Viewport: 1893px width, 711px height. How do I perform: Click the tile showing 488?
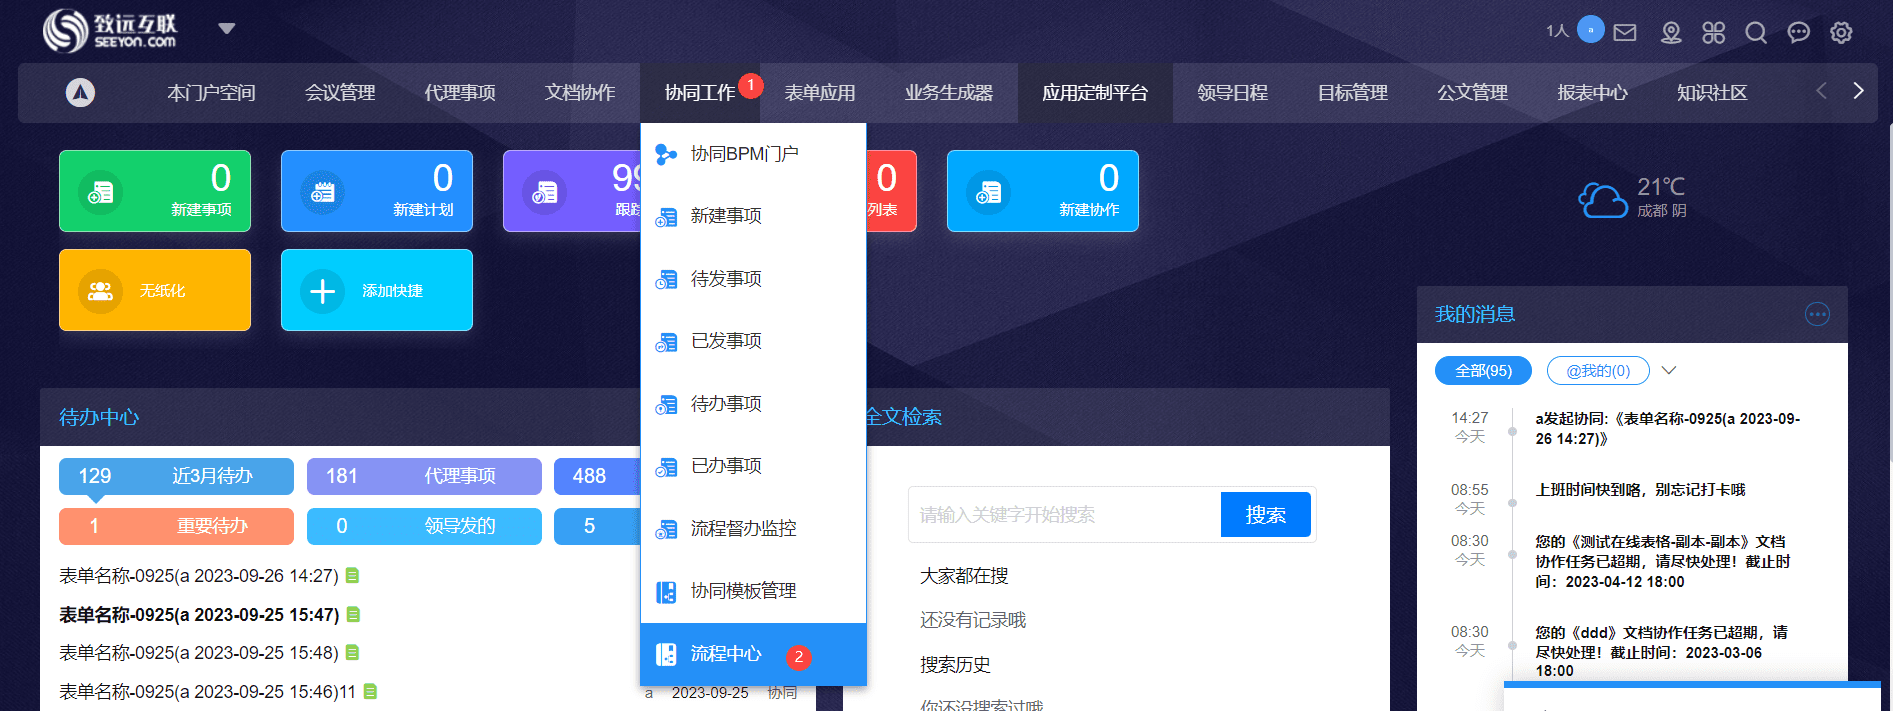pos(597,476)
